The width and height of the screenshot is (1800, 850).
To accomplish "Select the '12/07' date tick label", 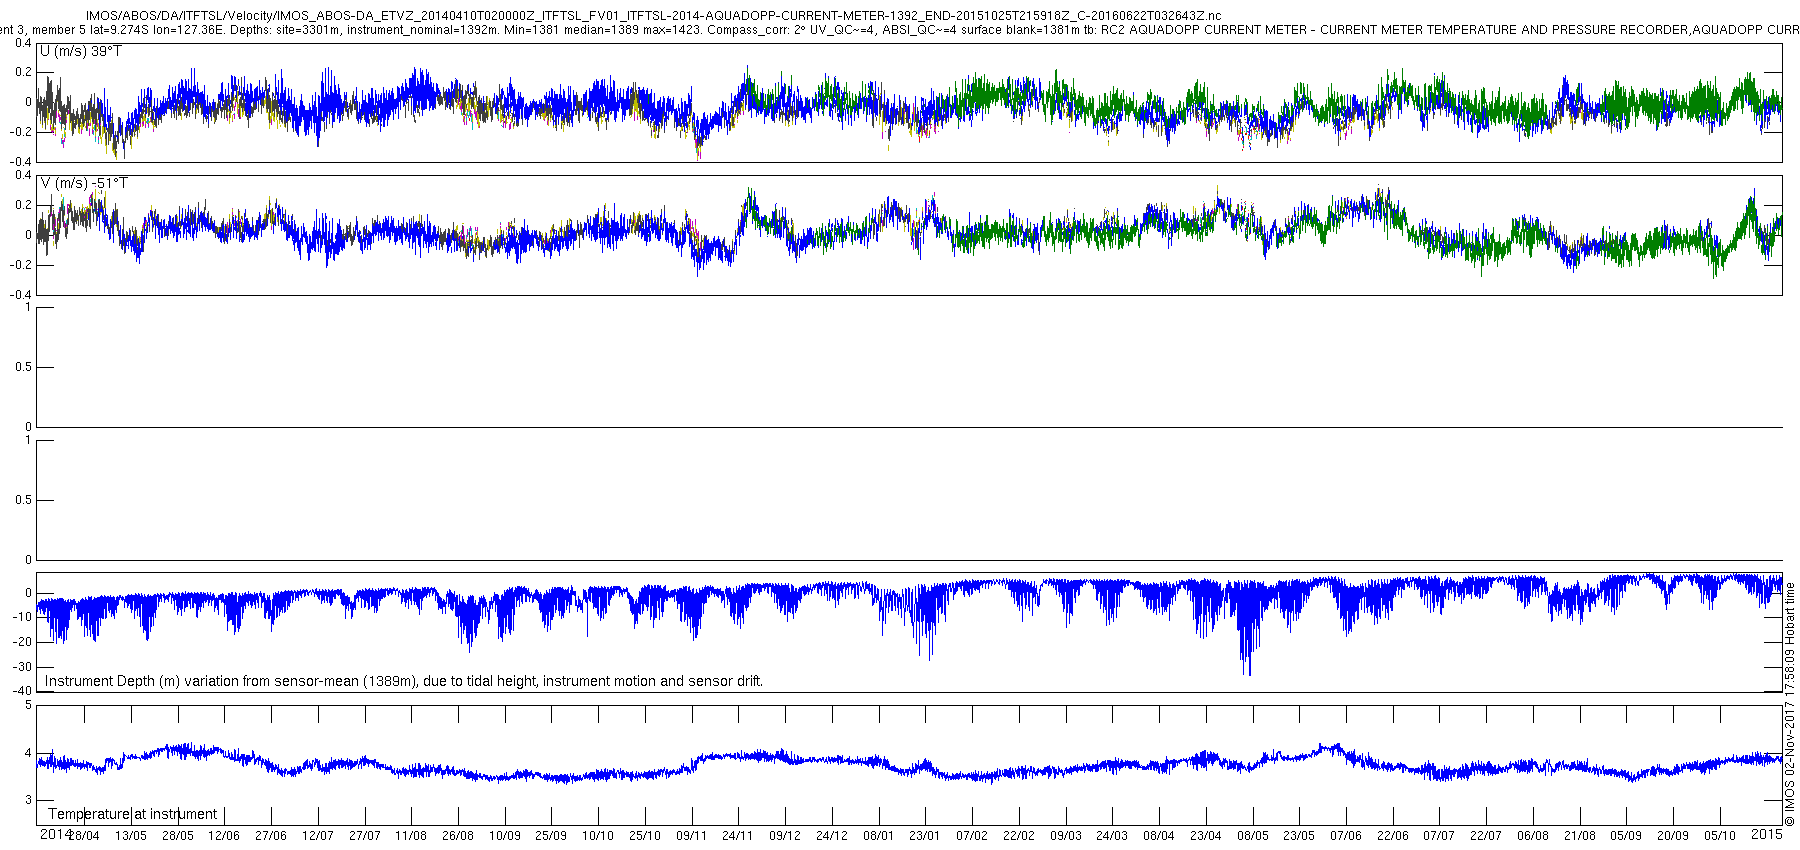I will [318, 836].
